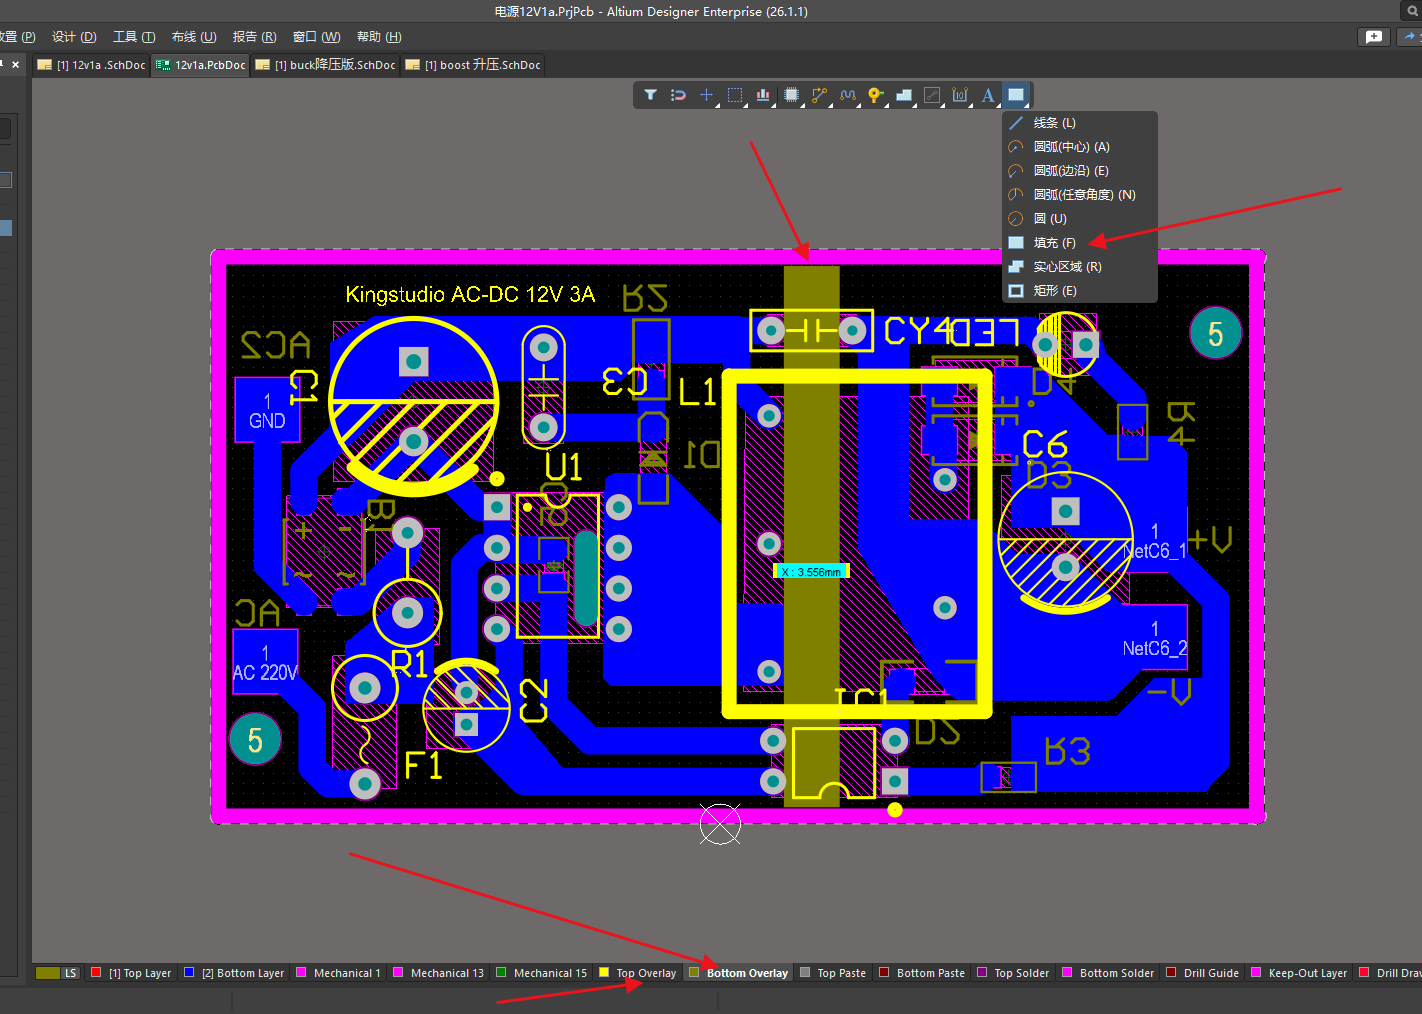This screenshot has height=1014, width=1422.
Task: Click the polygon pour icon
Action: point(904,95)
